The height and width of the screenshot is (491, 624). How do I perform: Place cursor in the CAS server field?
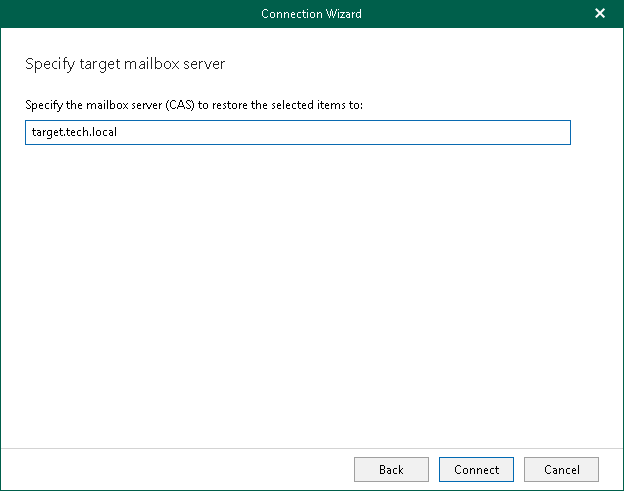tap(297, 132)
